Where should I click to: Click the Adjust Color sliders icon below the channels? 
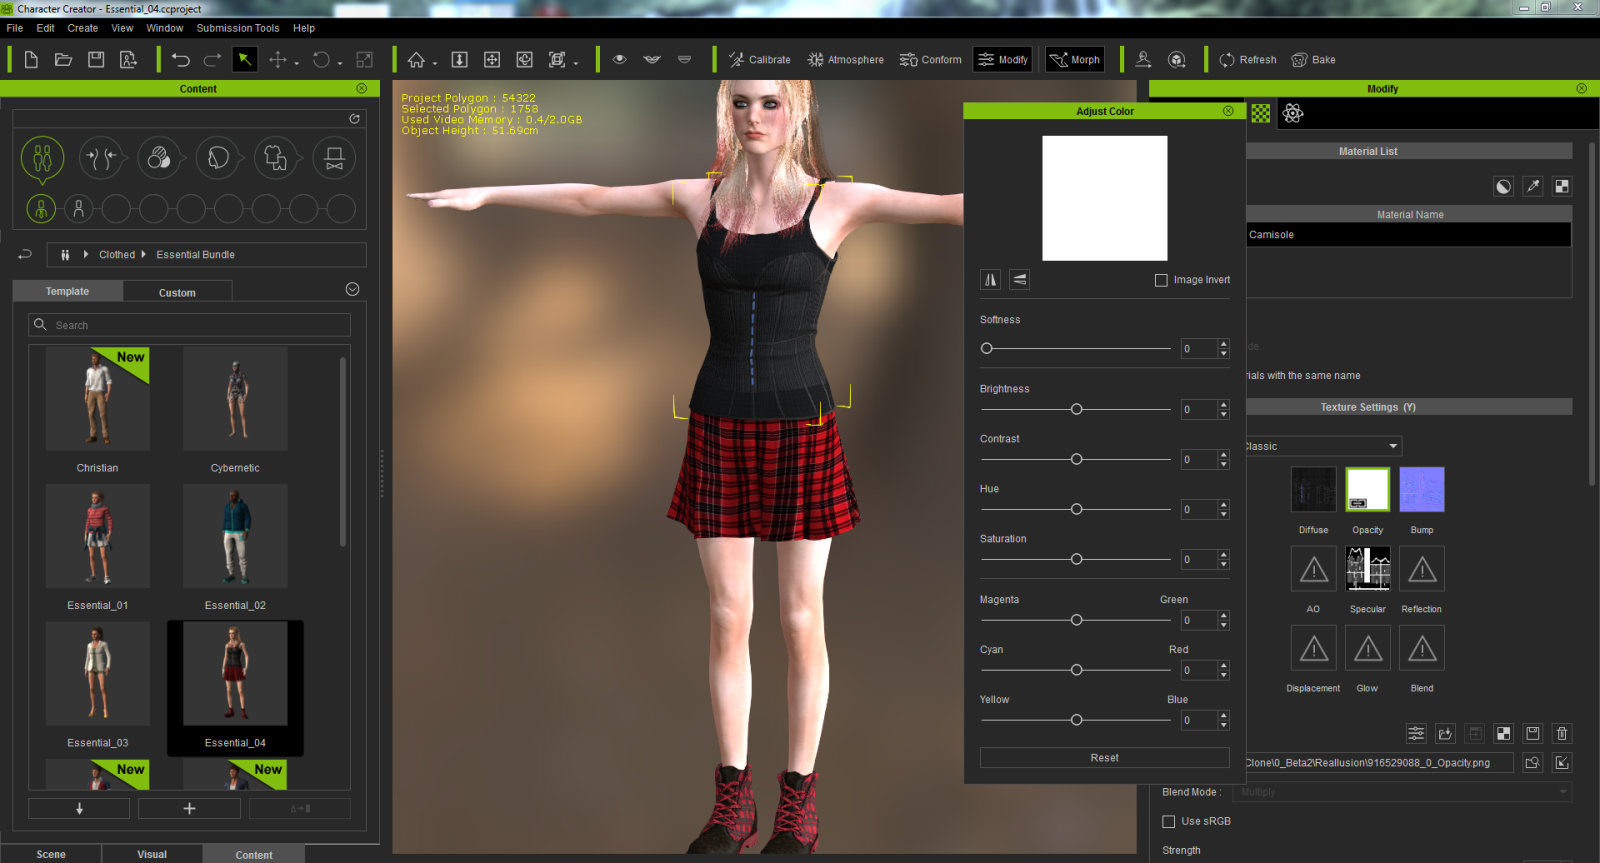click(1416, 733)
